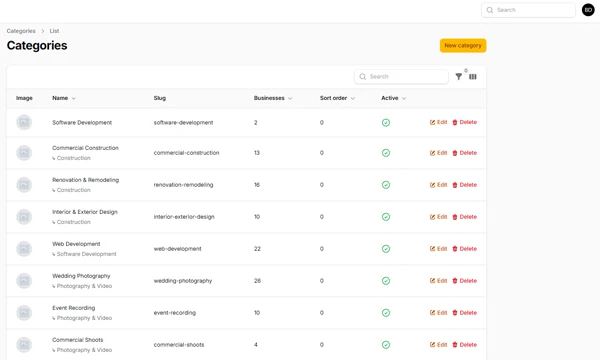
Task: Sort by the Active column
Action: pyautogui.click(x=393, y=98)
